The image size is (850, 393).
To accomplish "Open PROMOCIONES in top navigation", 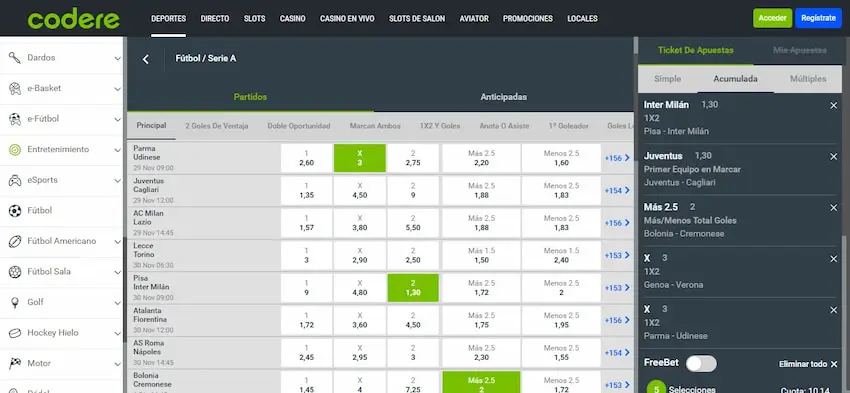I will point(527,18).
